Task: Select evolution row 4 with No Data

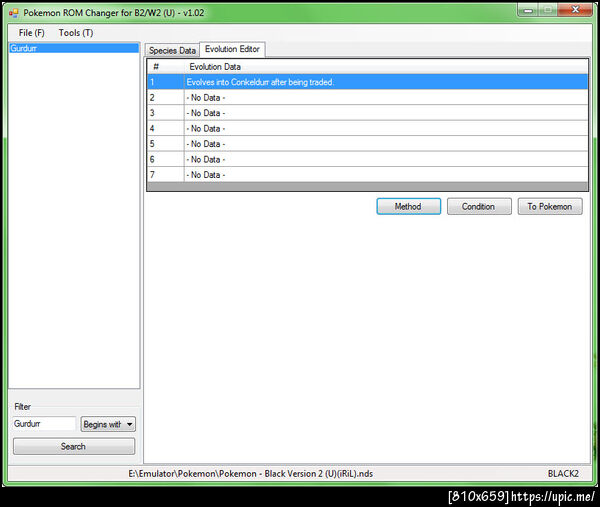Action: click(x=368, y=128)
